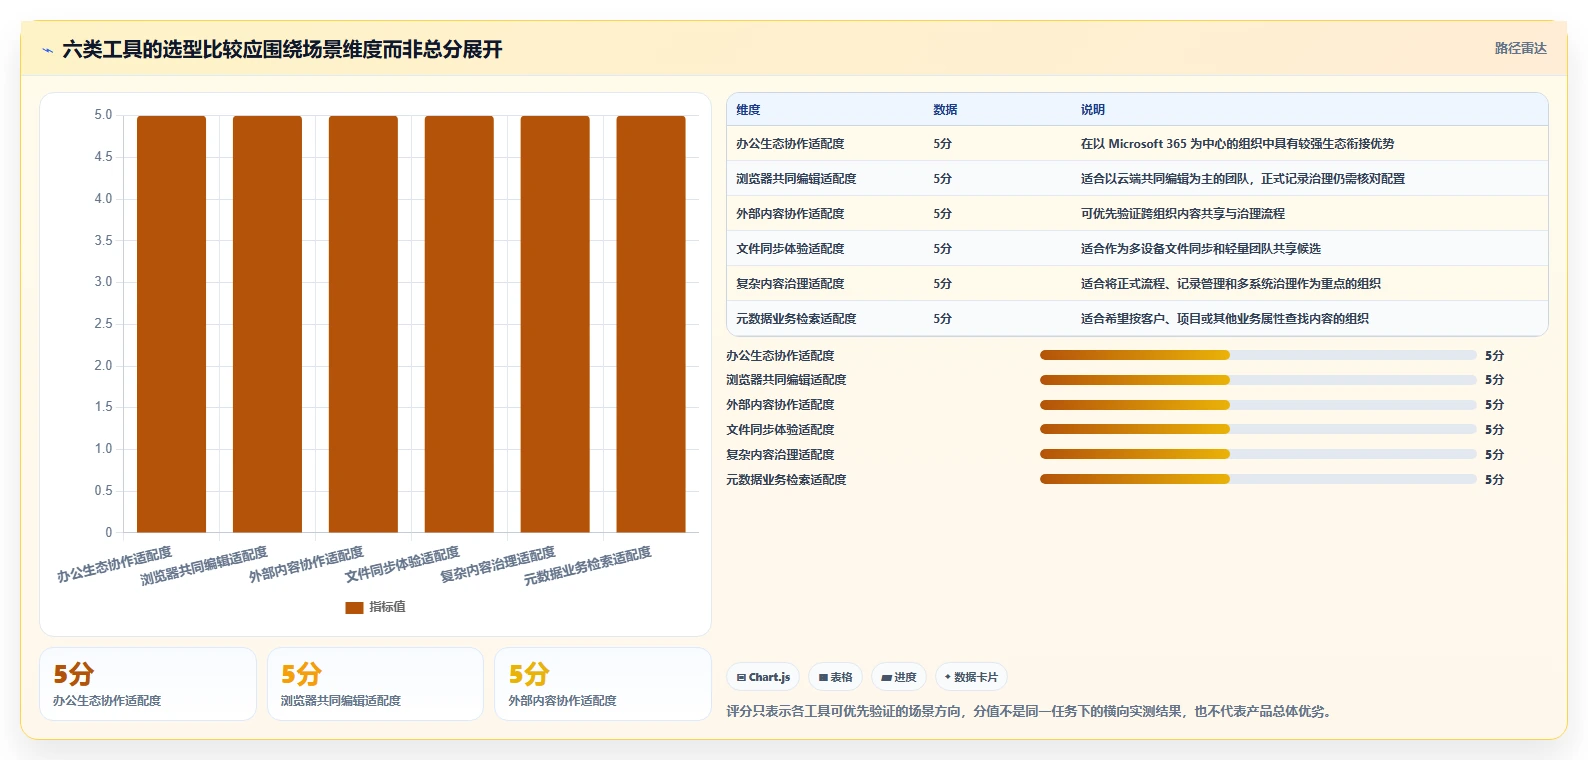Click the 表格 chip
This screenshot has height=760, width=1588.
point(835,677)
